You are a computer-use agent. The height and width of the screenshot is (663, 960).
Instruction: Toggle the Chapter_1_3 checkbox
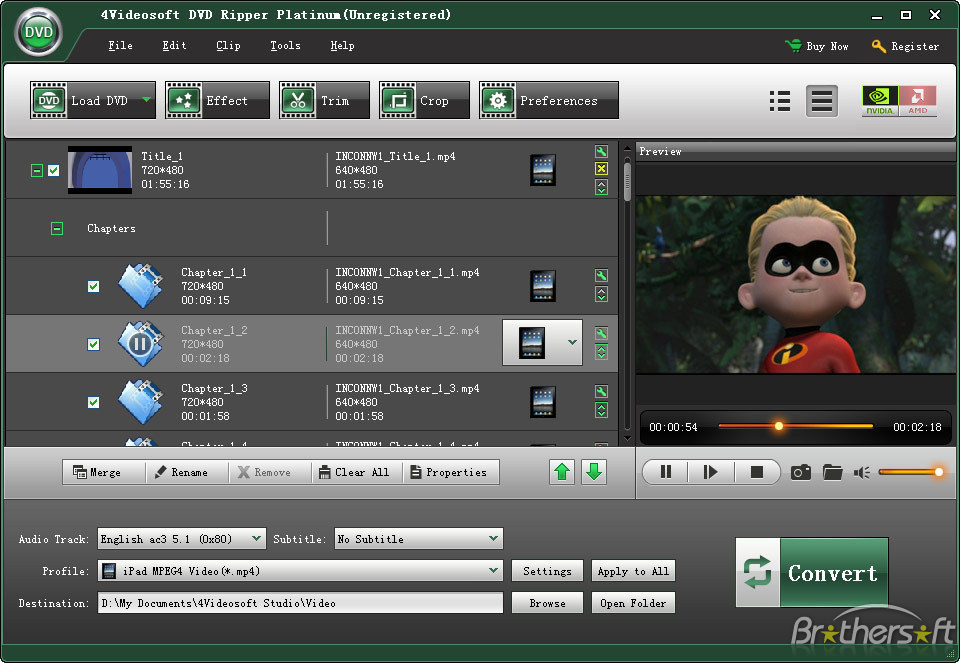point(93,402)
